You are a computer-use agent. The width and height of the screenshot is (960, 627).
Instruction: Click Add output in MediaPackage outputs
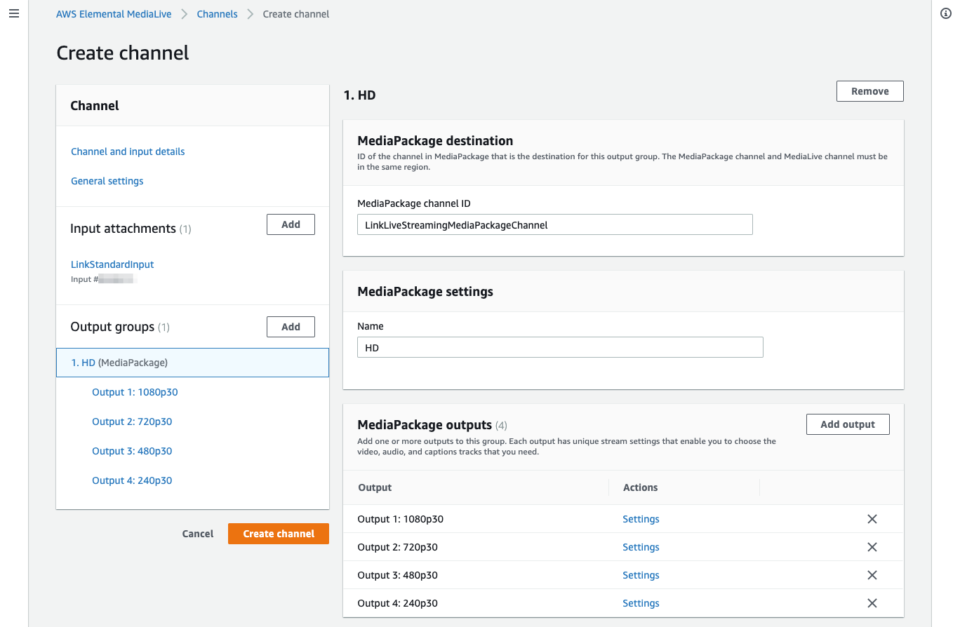pyautogui.click(x=847, y=424)
